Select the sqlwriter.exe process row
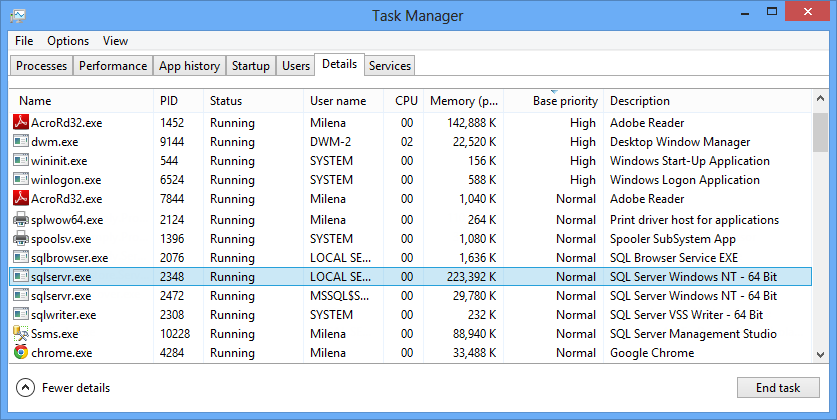The height and width of the screenshot is (420, 837). 400,315
